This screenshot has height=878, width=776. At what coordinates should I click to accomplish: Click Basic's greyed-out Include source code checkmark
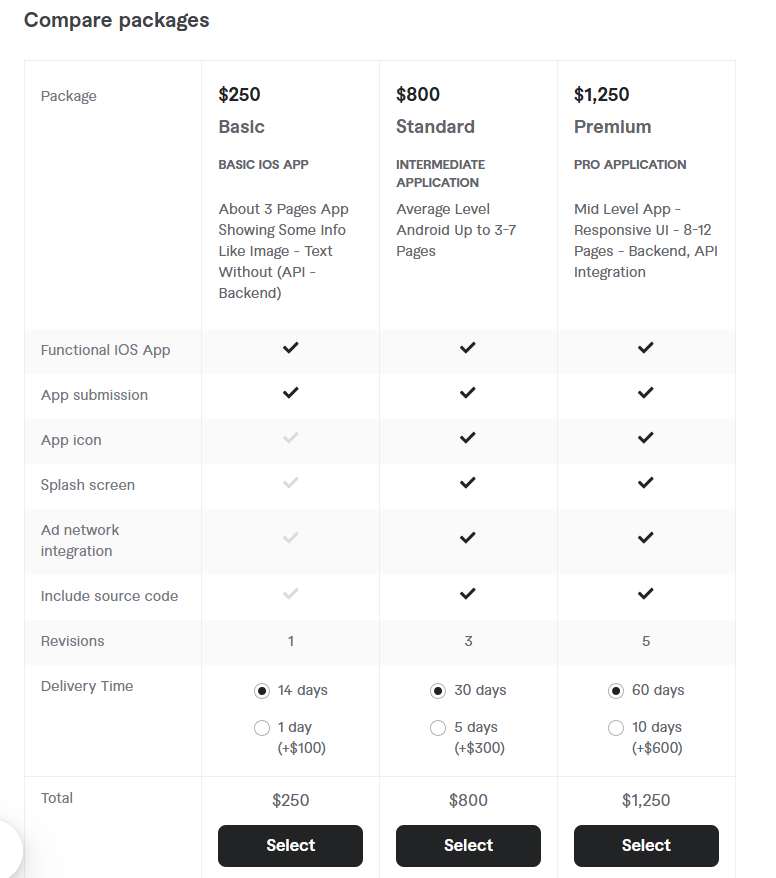point(291,593)
